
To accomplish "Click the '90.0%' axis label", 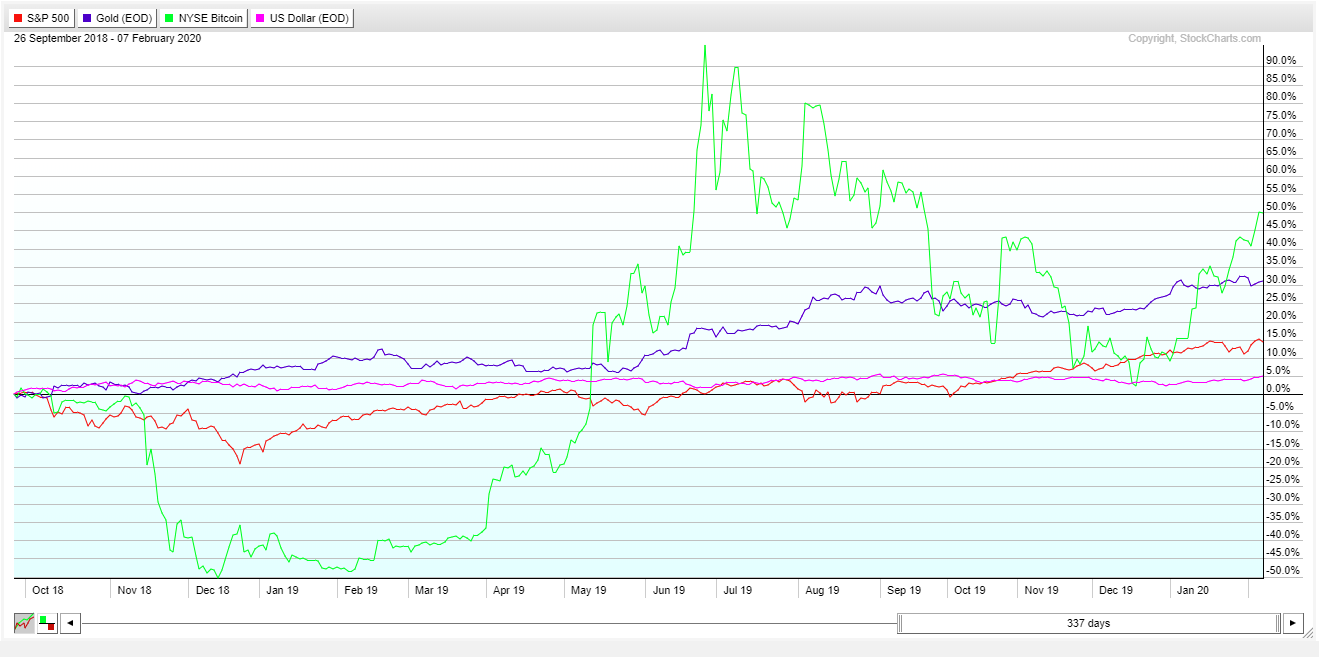I will click(x=1281, y=60).
